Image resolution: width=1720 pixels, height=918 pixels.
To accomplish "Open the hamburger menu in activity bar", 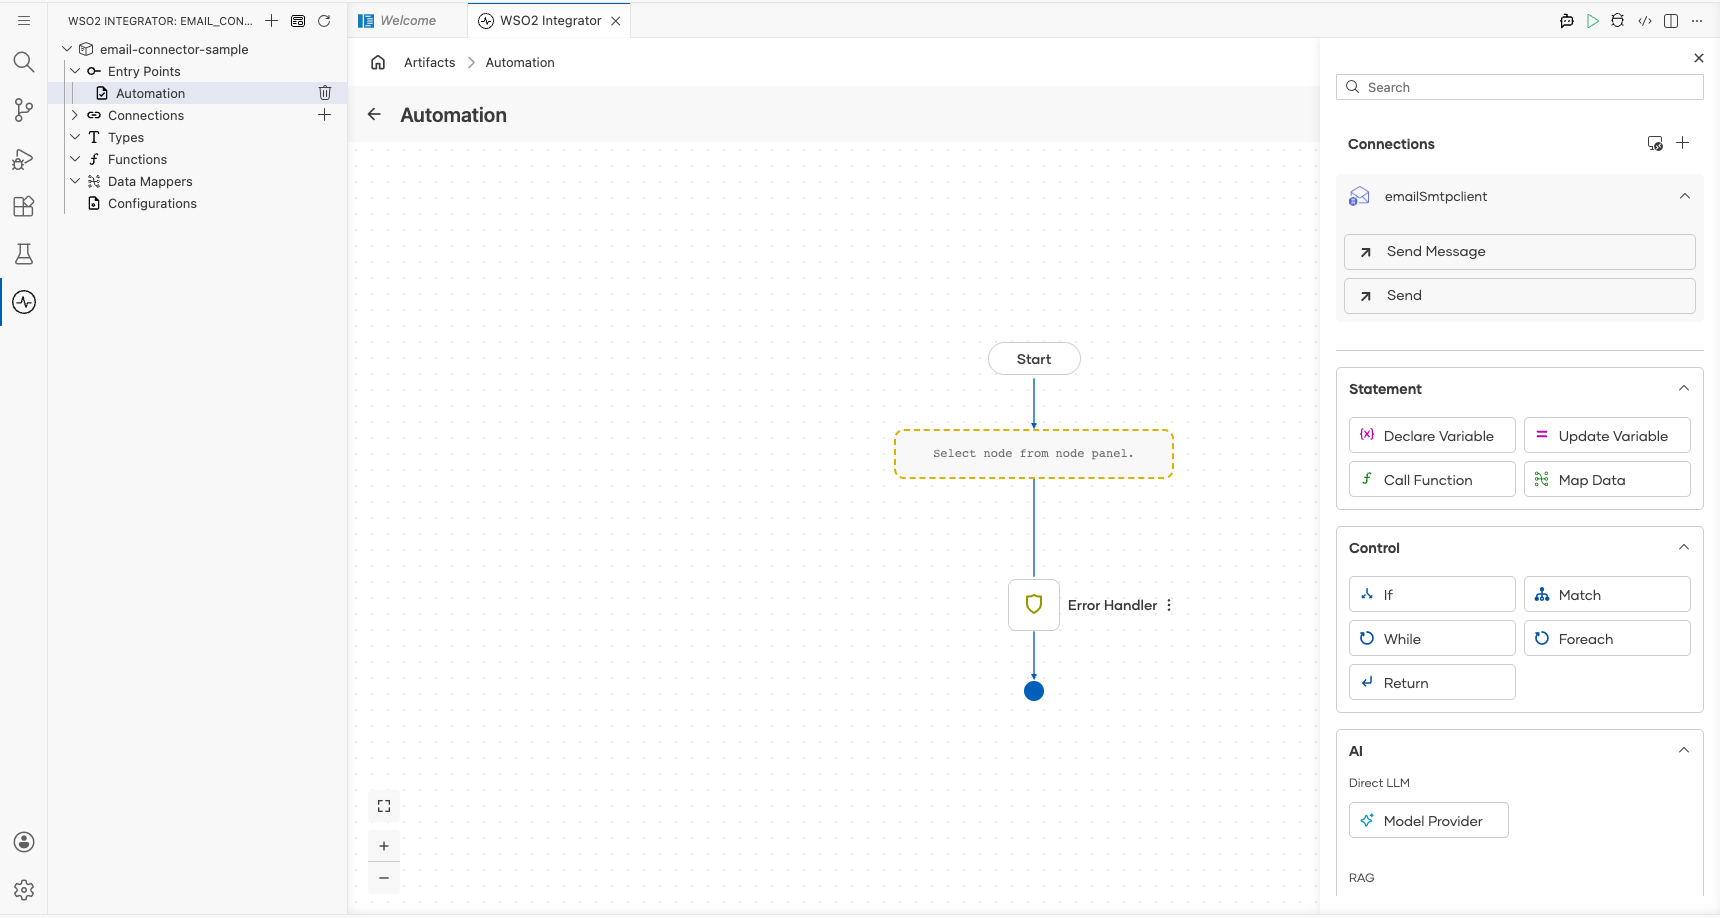I will pos(24,20).
